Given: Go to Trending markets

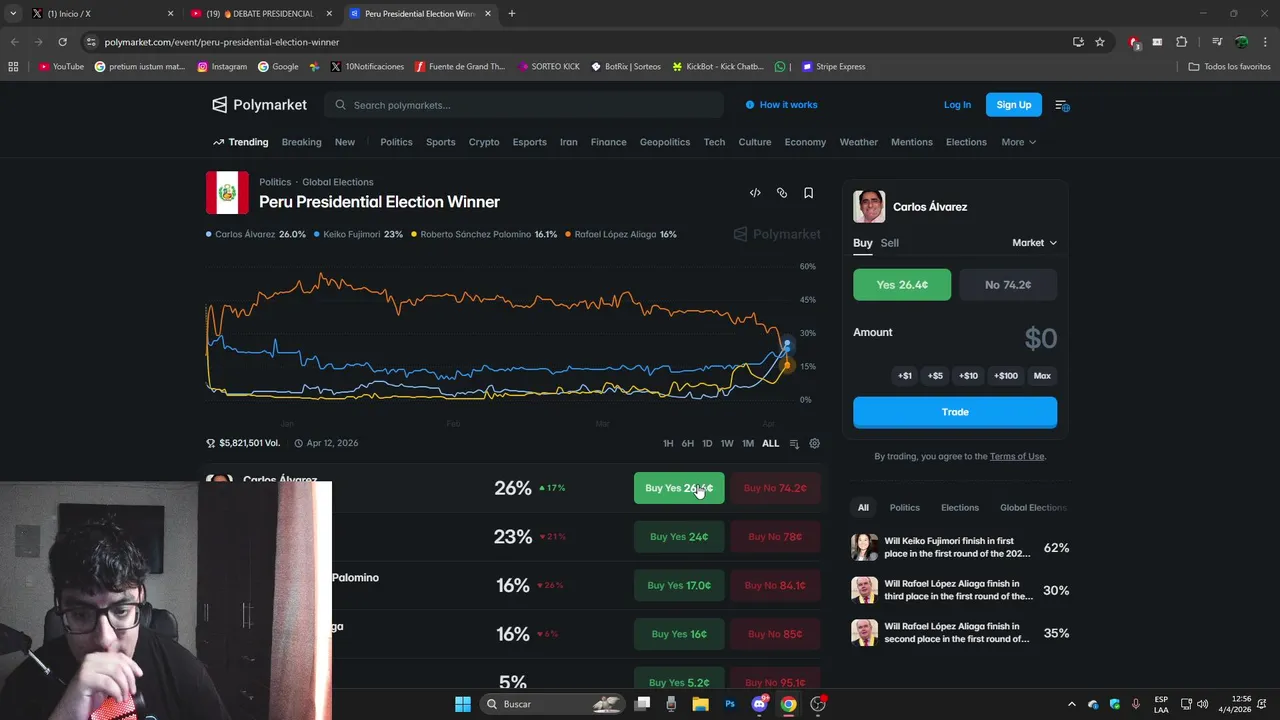Looking at the screenshot, I should coord(240,142).
